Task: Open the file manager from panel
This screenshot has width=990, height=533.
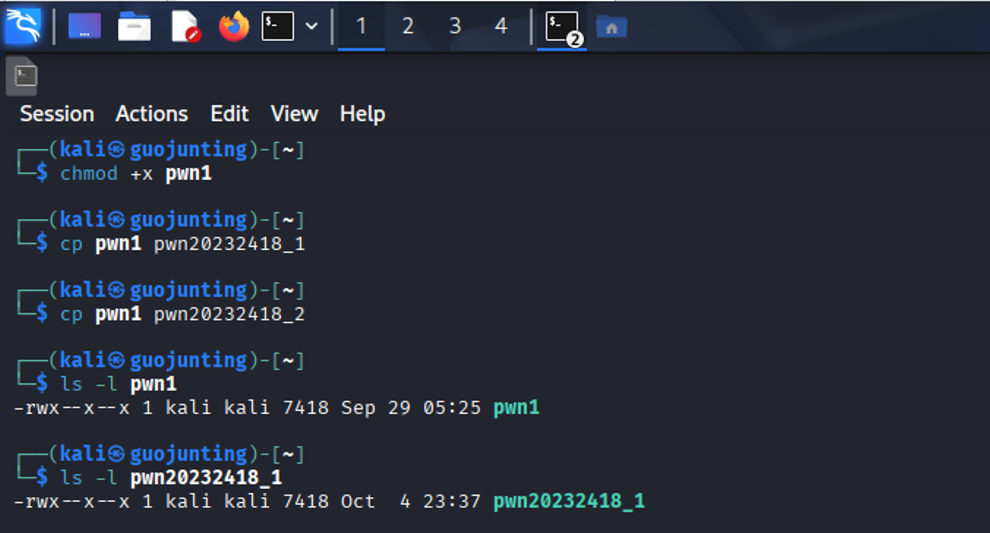Action: [x=134, y=27]
